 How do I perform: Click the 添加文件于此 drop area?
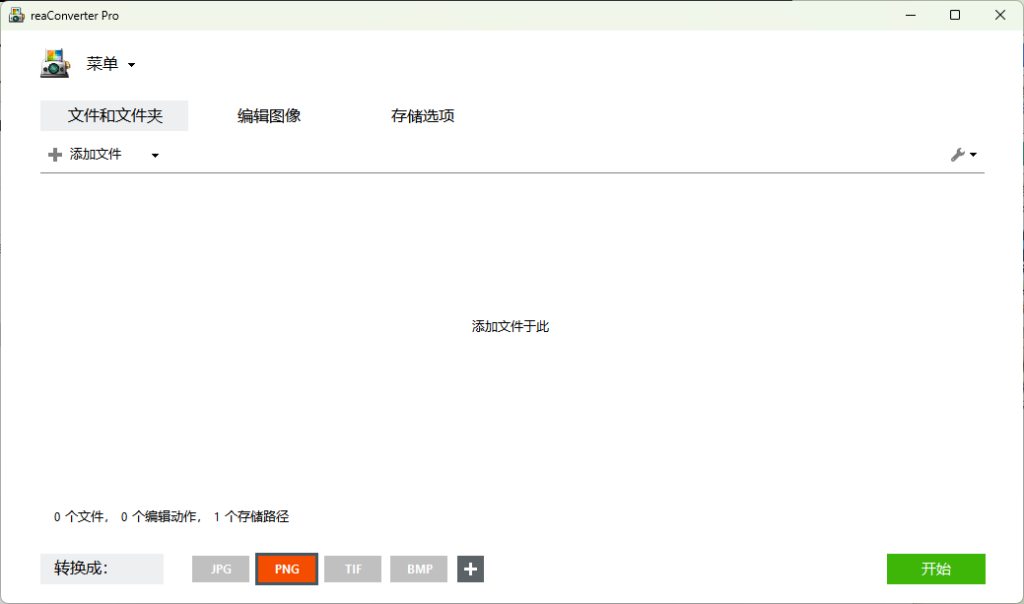coord(511,326)
